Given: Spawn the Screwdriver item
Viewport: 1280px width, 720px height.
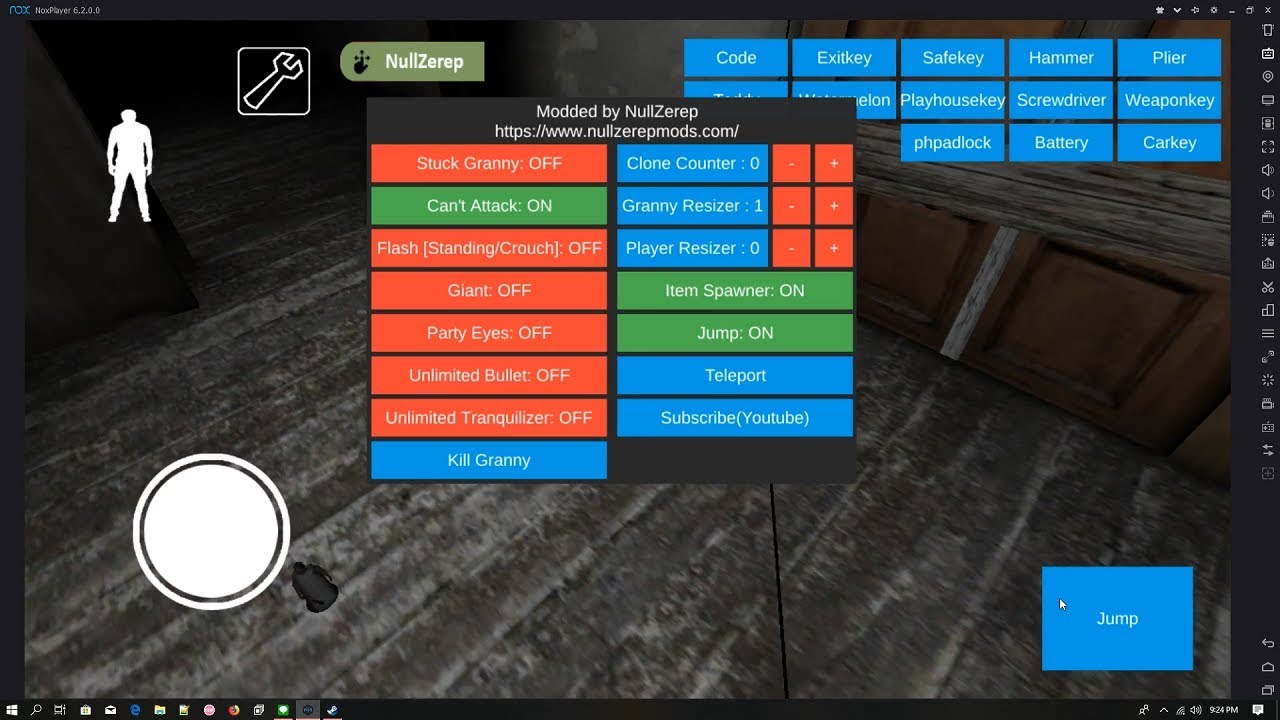Looking at the screenshot, I should tap(1061, 100).
